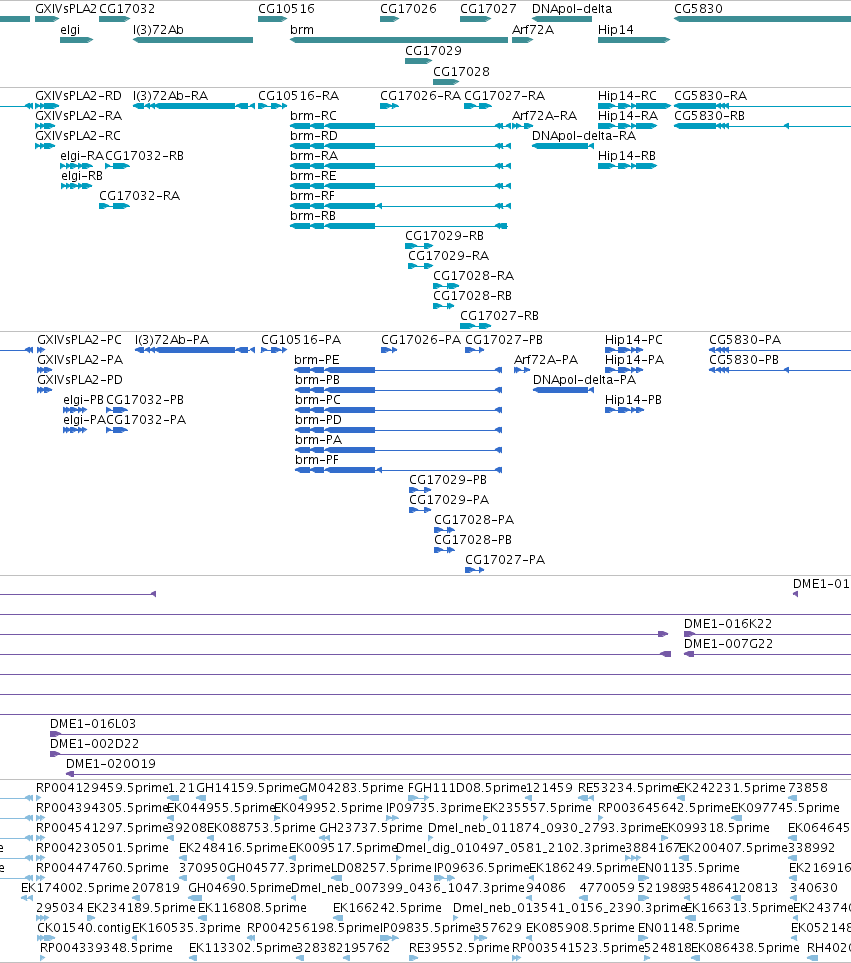
Task: Select the 'CG10516-PA' protein label
Action: (x=301, y=340)
